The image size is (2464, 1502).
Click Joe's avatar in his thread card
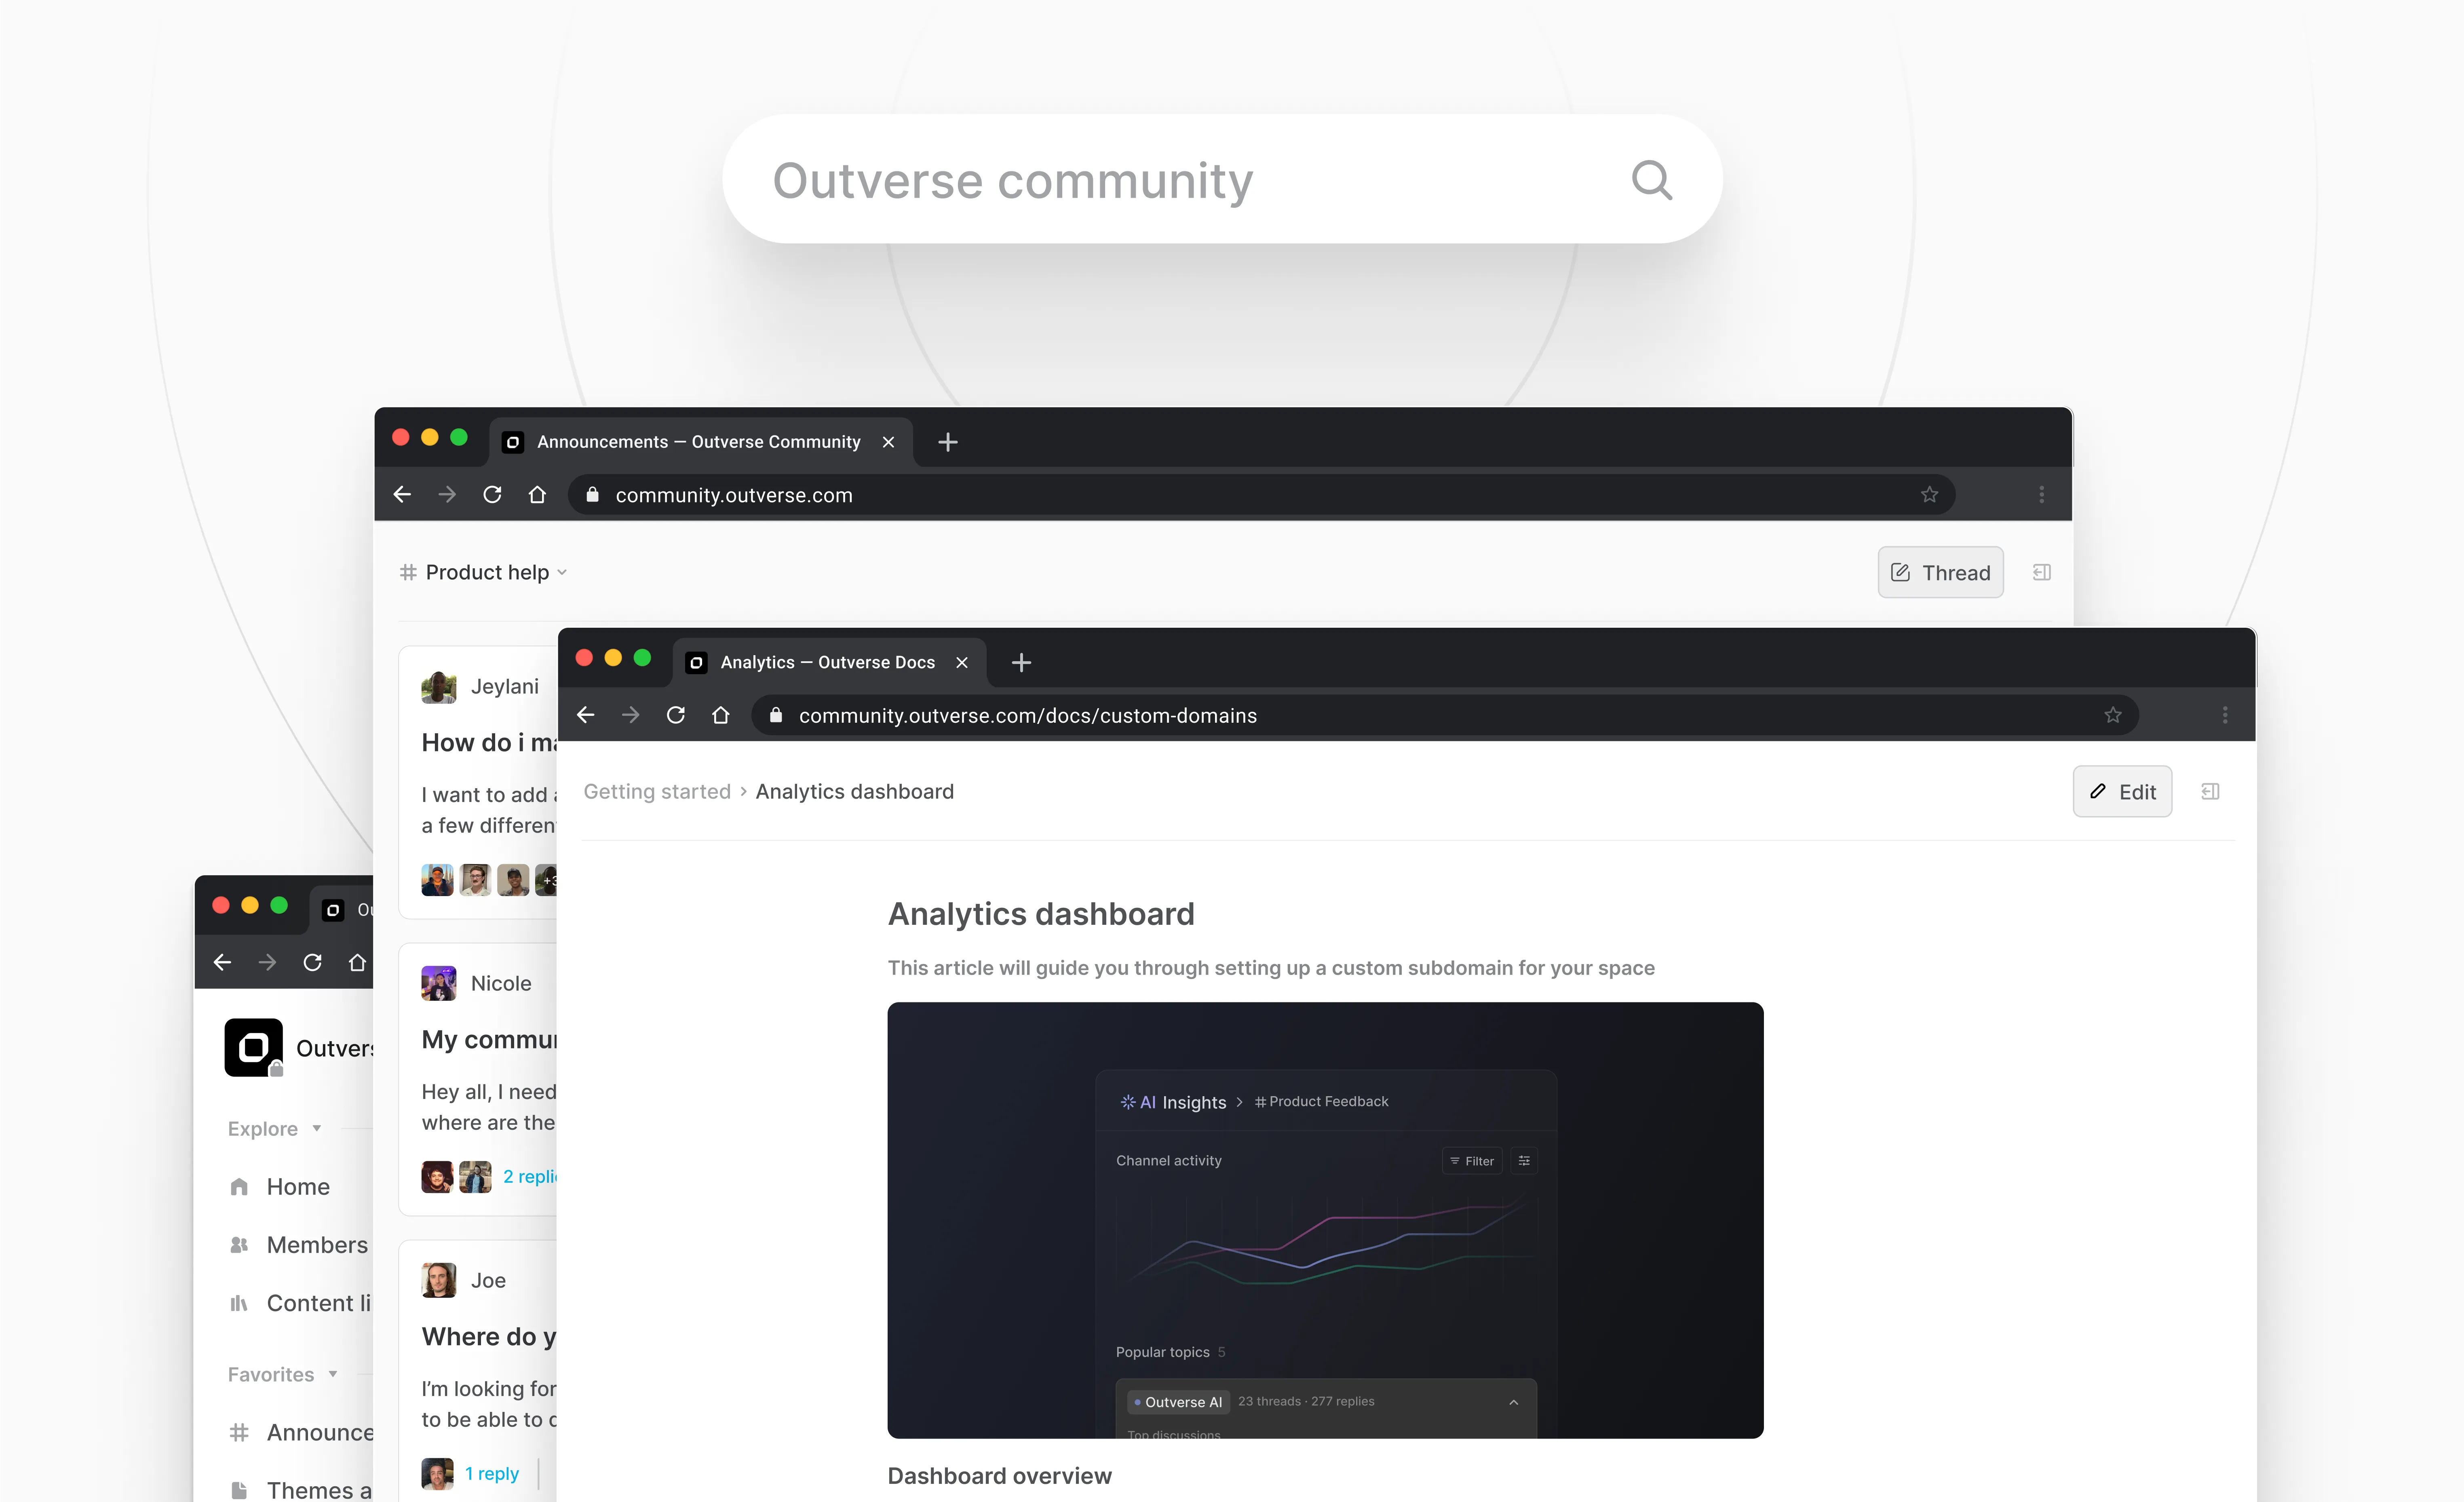click(x=438, y=1280)
